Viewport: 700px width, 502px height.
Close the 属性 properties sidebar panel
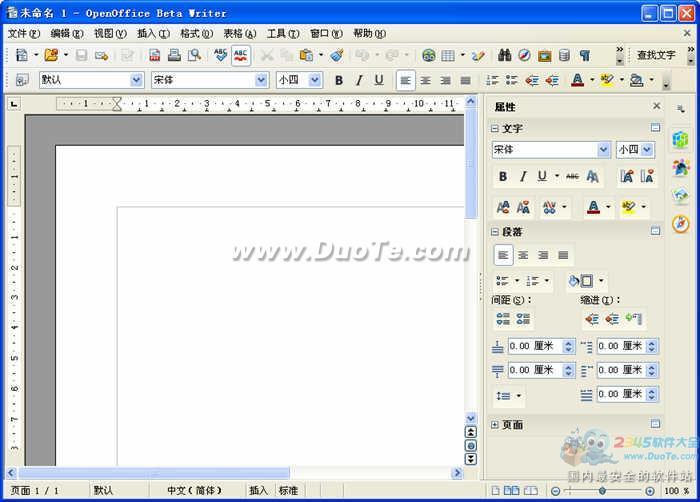pos(656,106)
